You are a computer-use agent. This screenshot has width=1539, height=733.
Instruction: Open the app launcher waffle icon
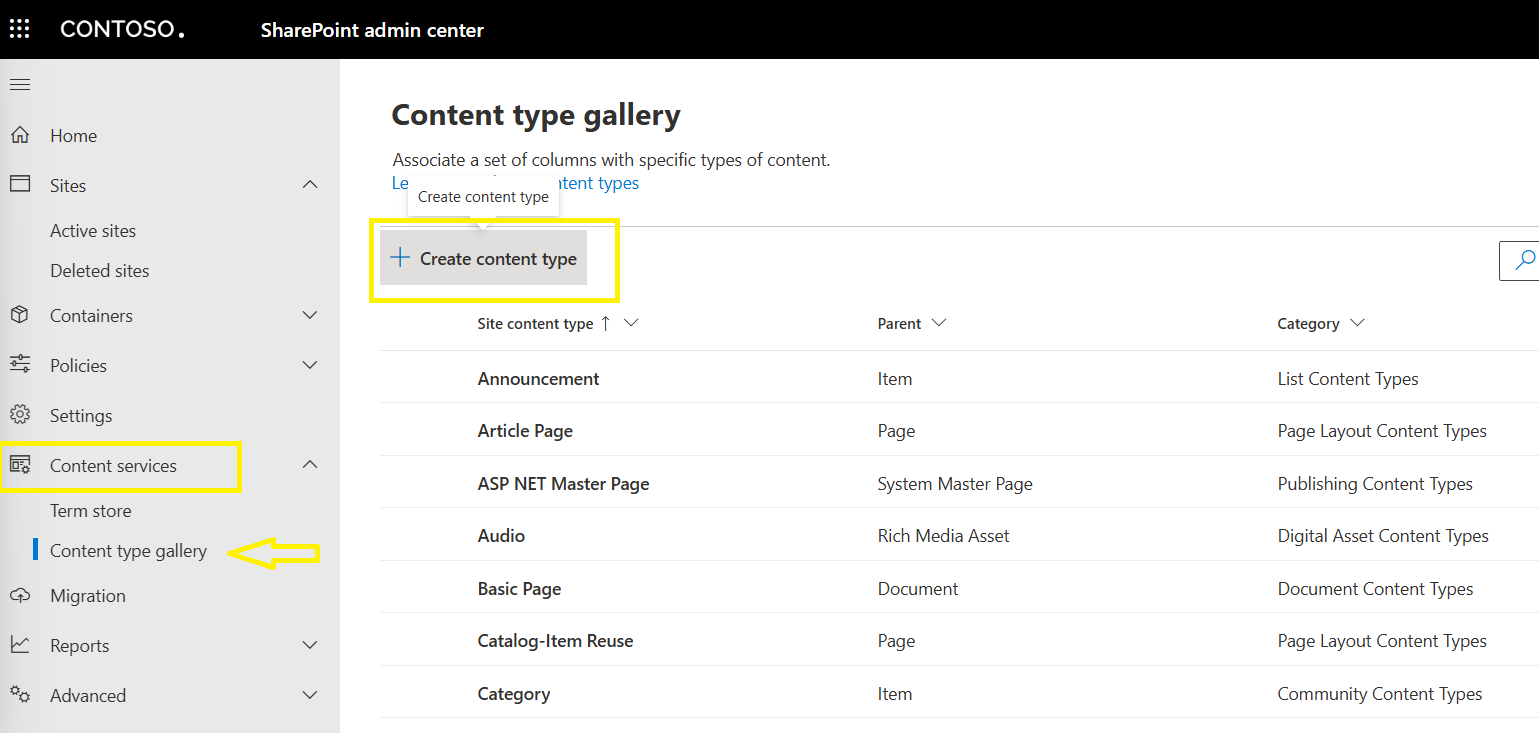point(20,29)
